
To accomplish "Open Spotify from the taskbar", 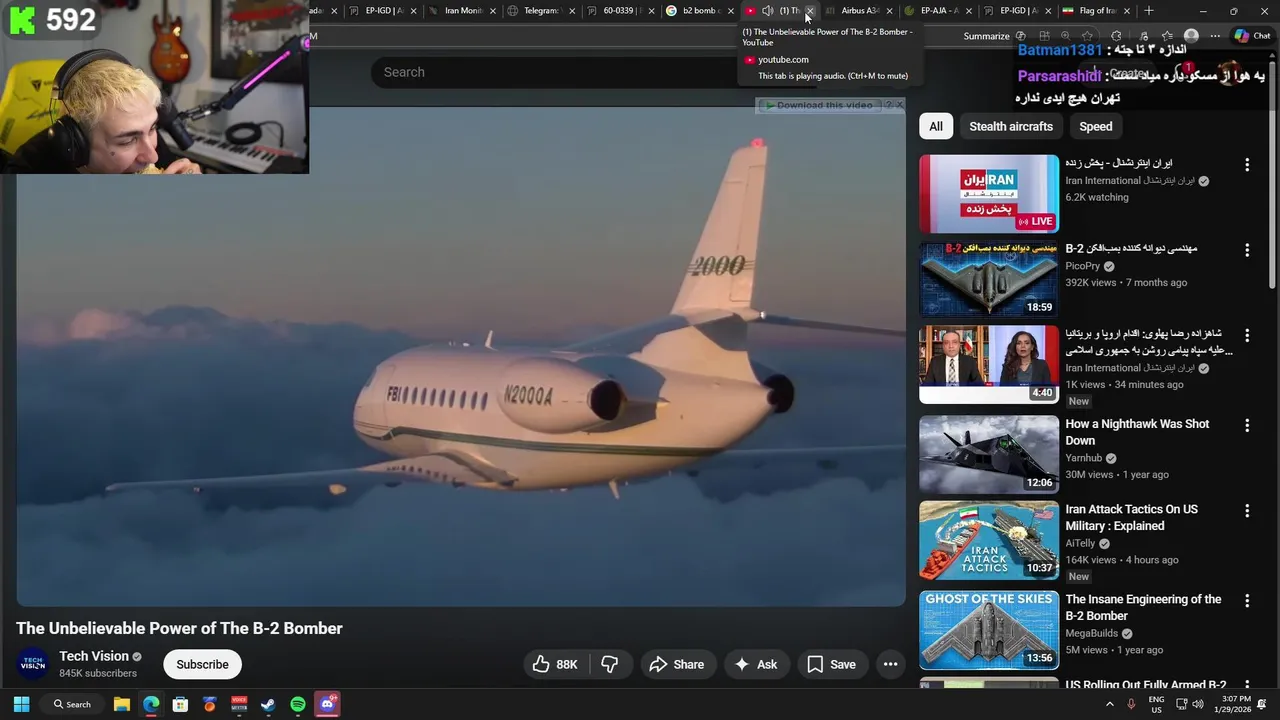I will point(298,704).
